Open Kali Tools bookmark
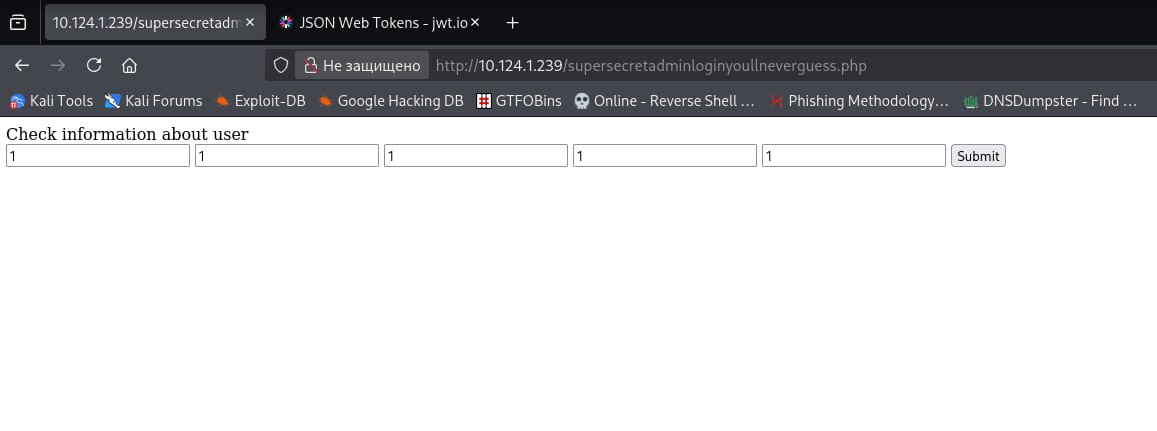This screenshot has height=431, width=1157. [x=51, y=101]
